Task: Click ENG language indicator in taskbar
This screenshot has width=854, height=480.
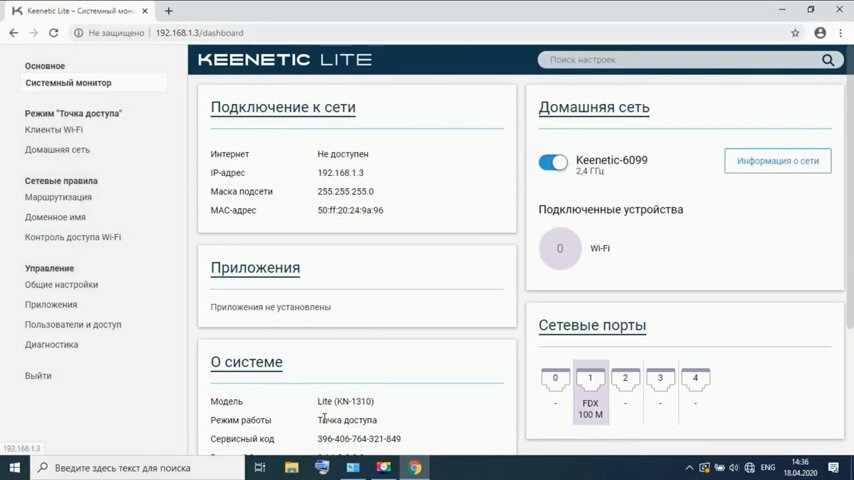Action: click(x=768, y=467)
